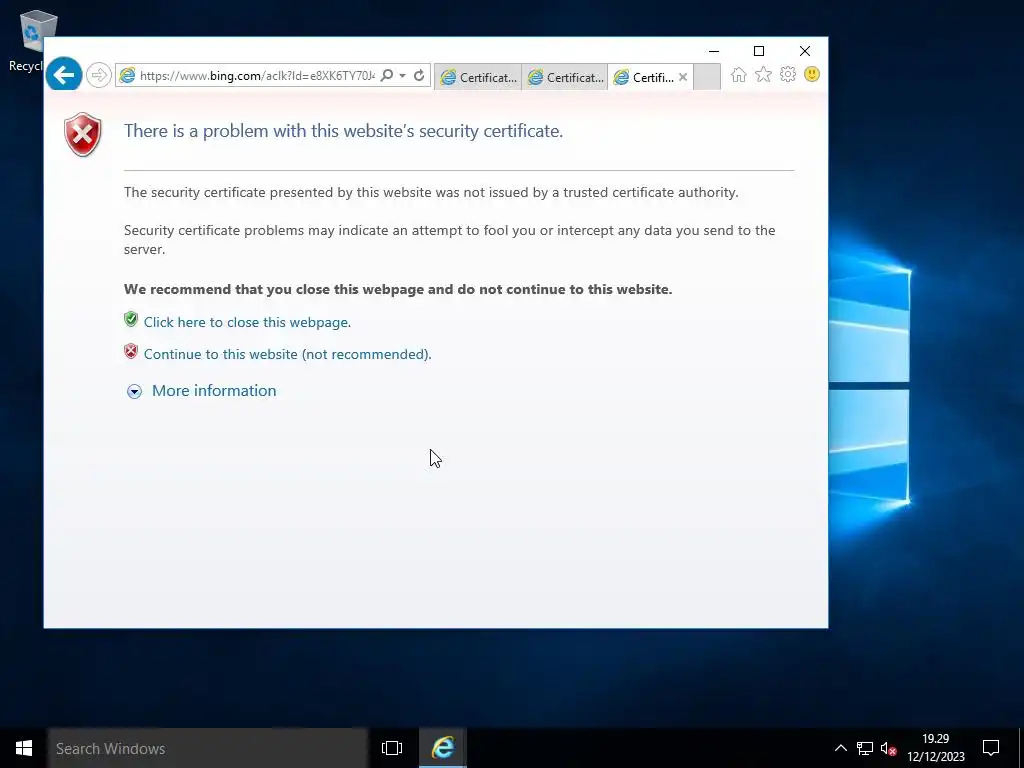Open the Windows Start menu
The width and height of the screenshot is (1024, 768).
[x=24, y=748]
